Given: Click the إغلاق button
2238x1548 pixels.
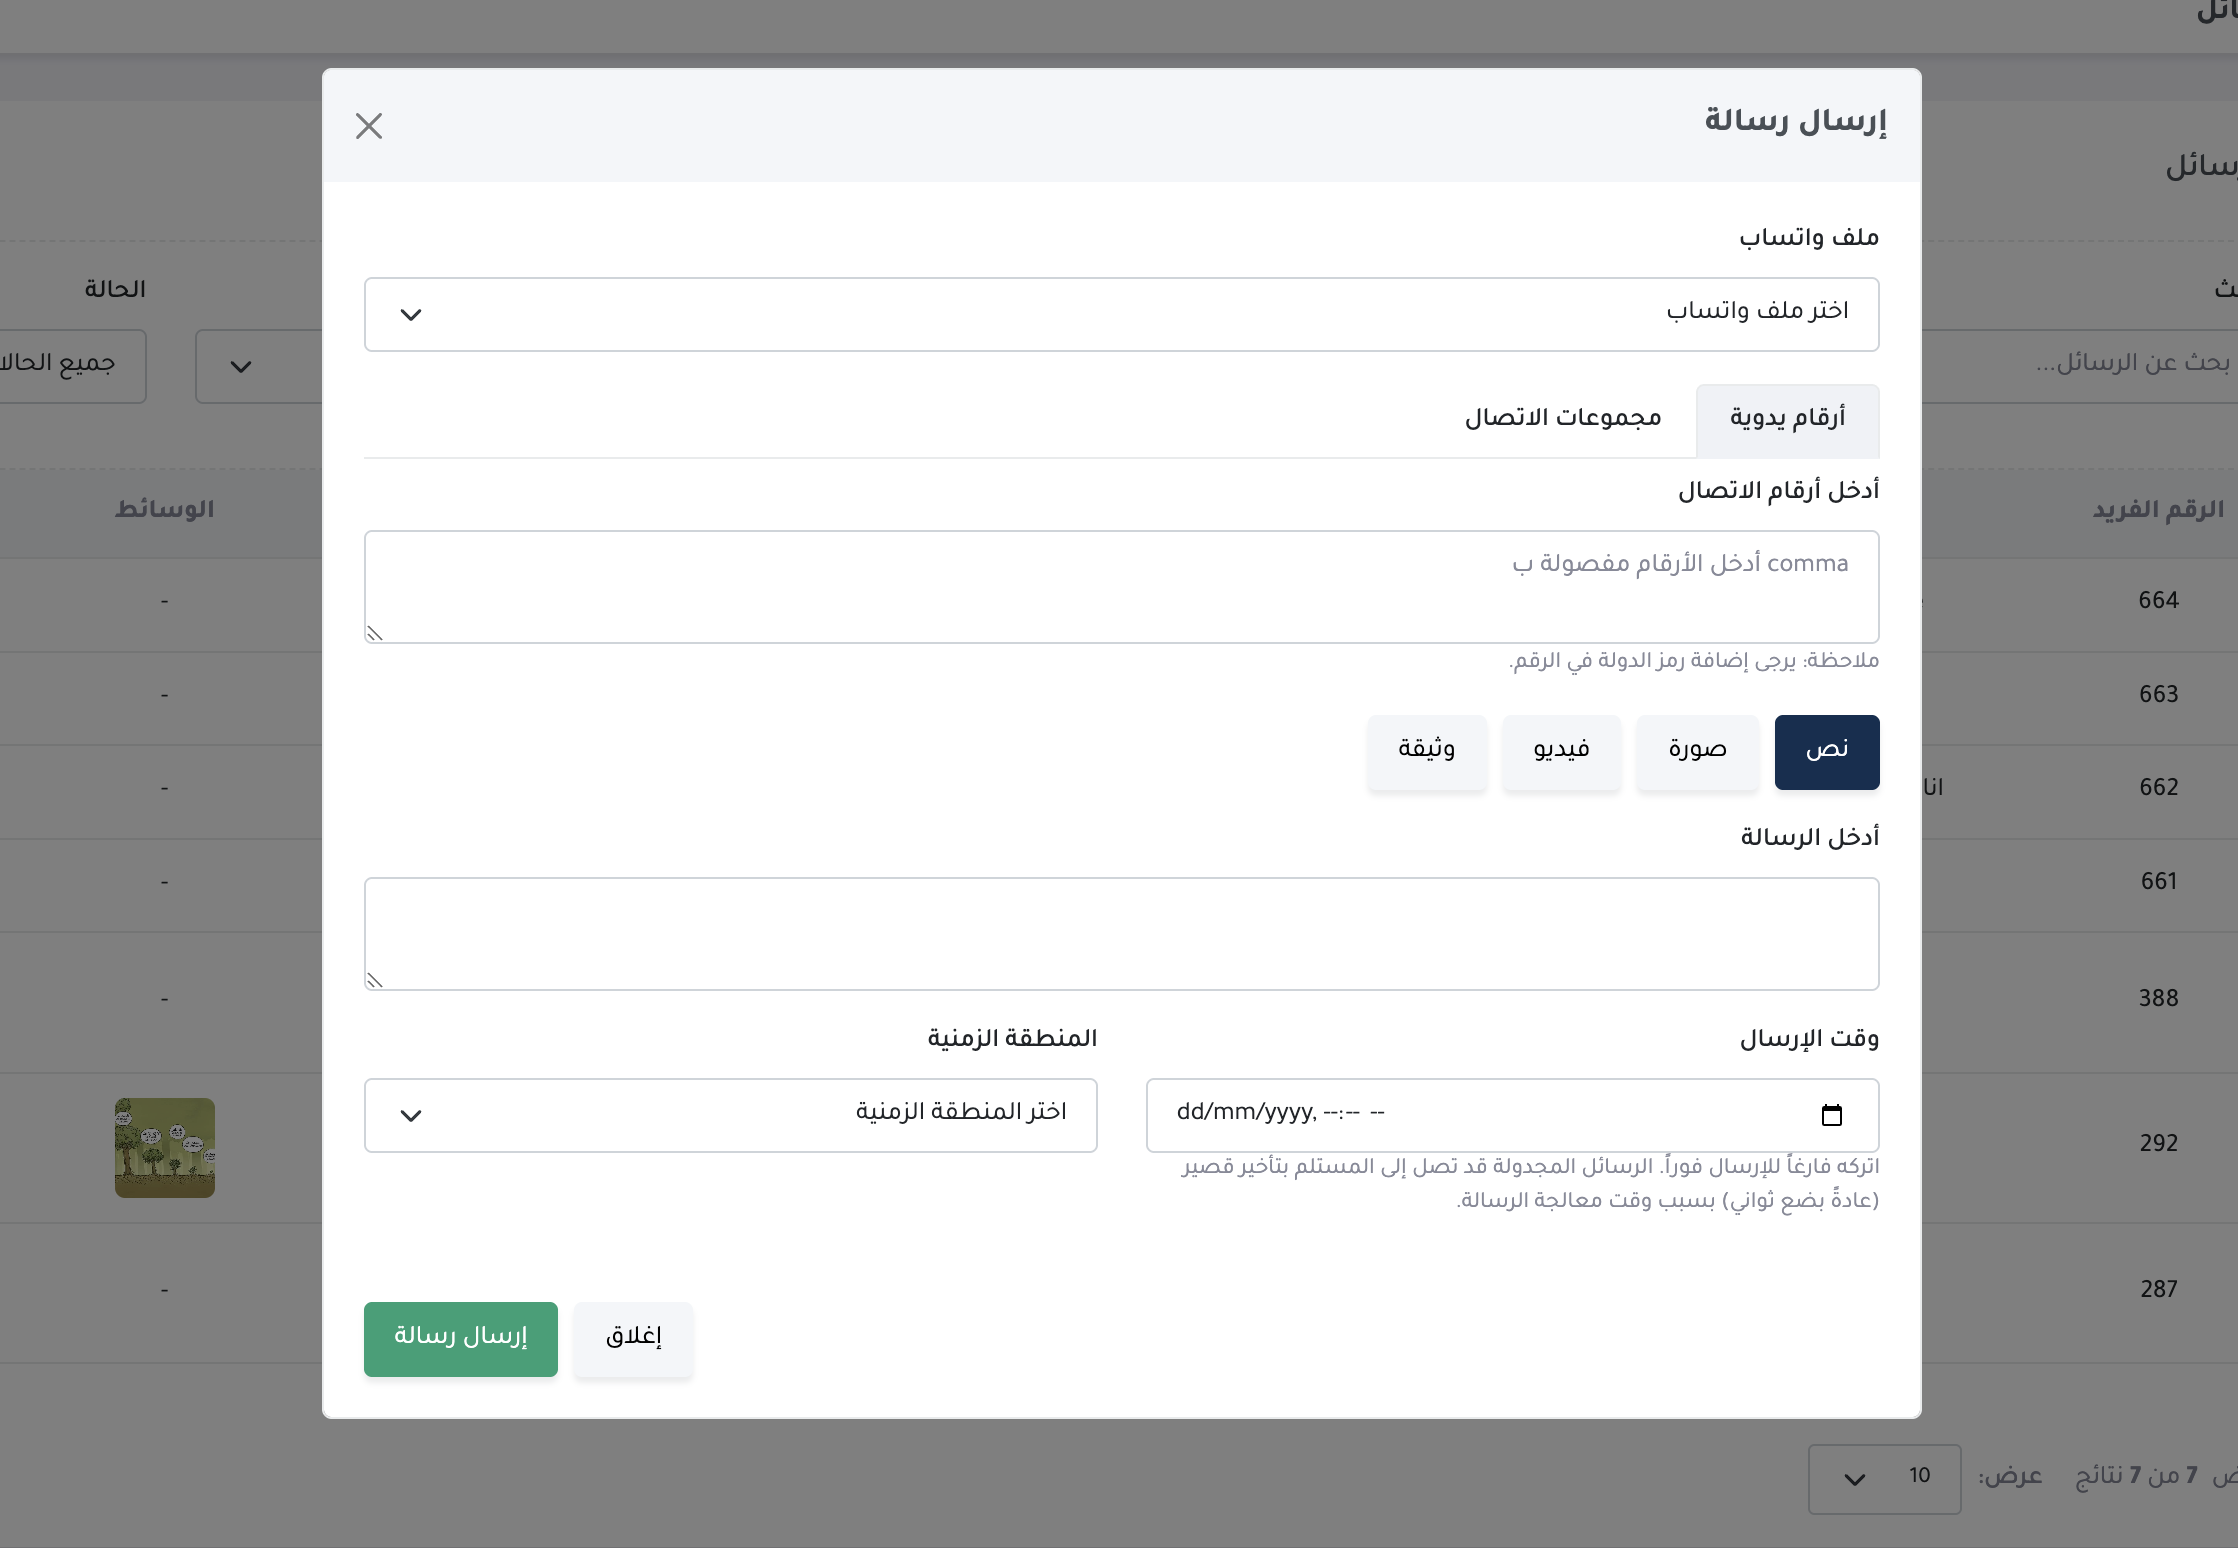Looking at the screenshot, I should tap(633, 1339).
